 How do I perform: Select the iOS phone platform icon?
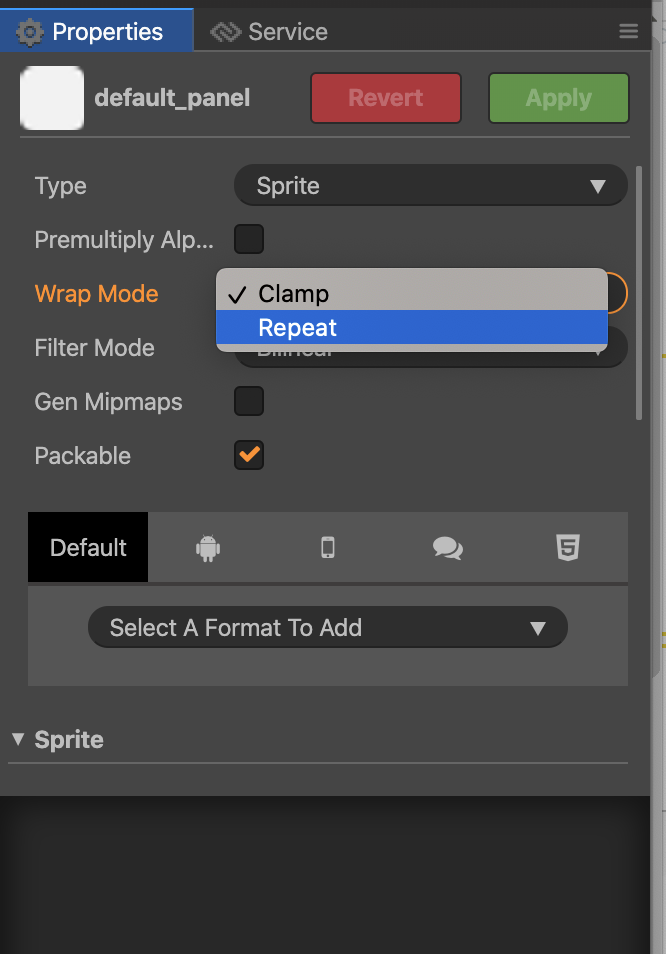click(328, 547)
